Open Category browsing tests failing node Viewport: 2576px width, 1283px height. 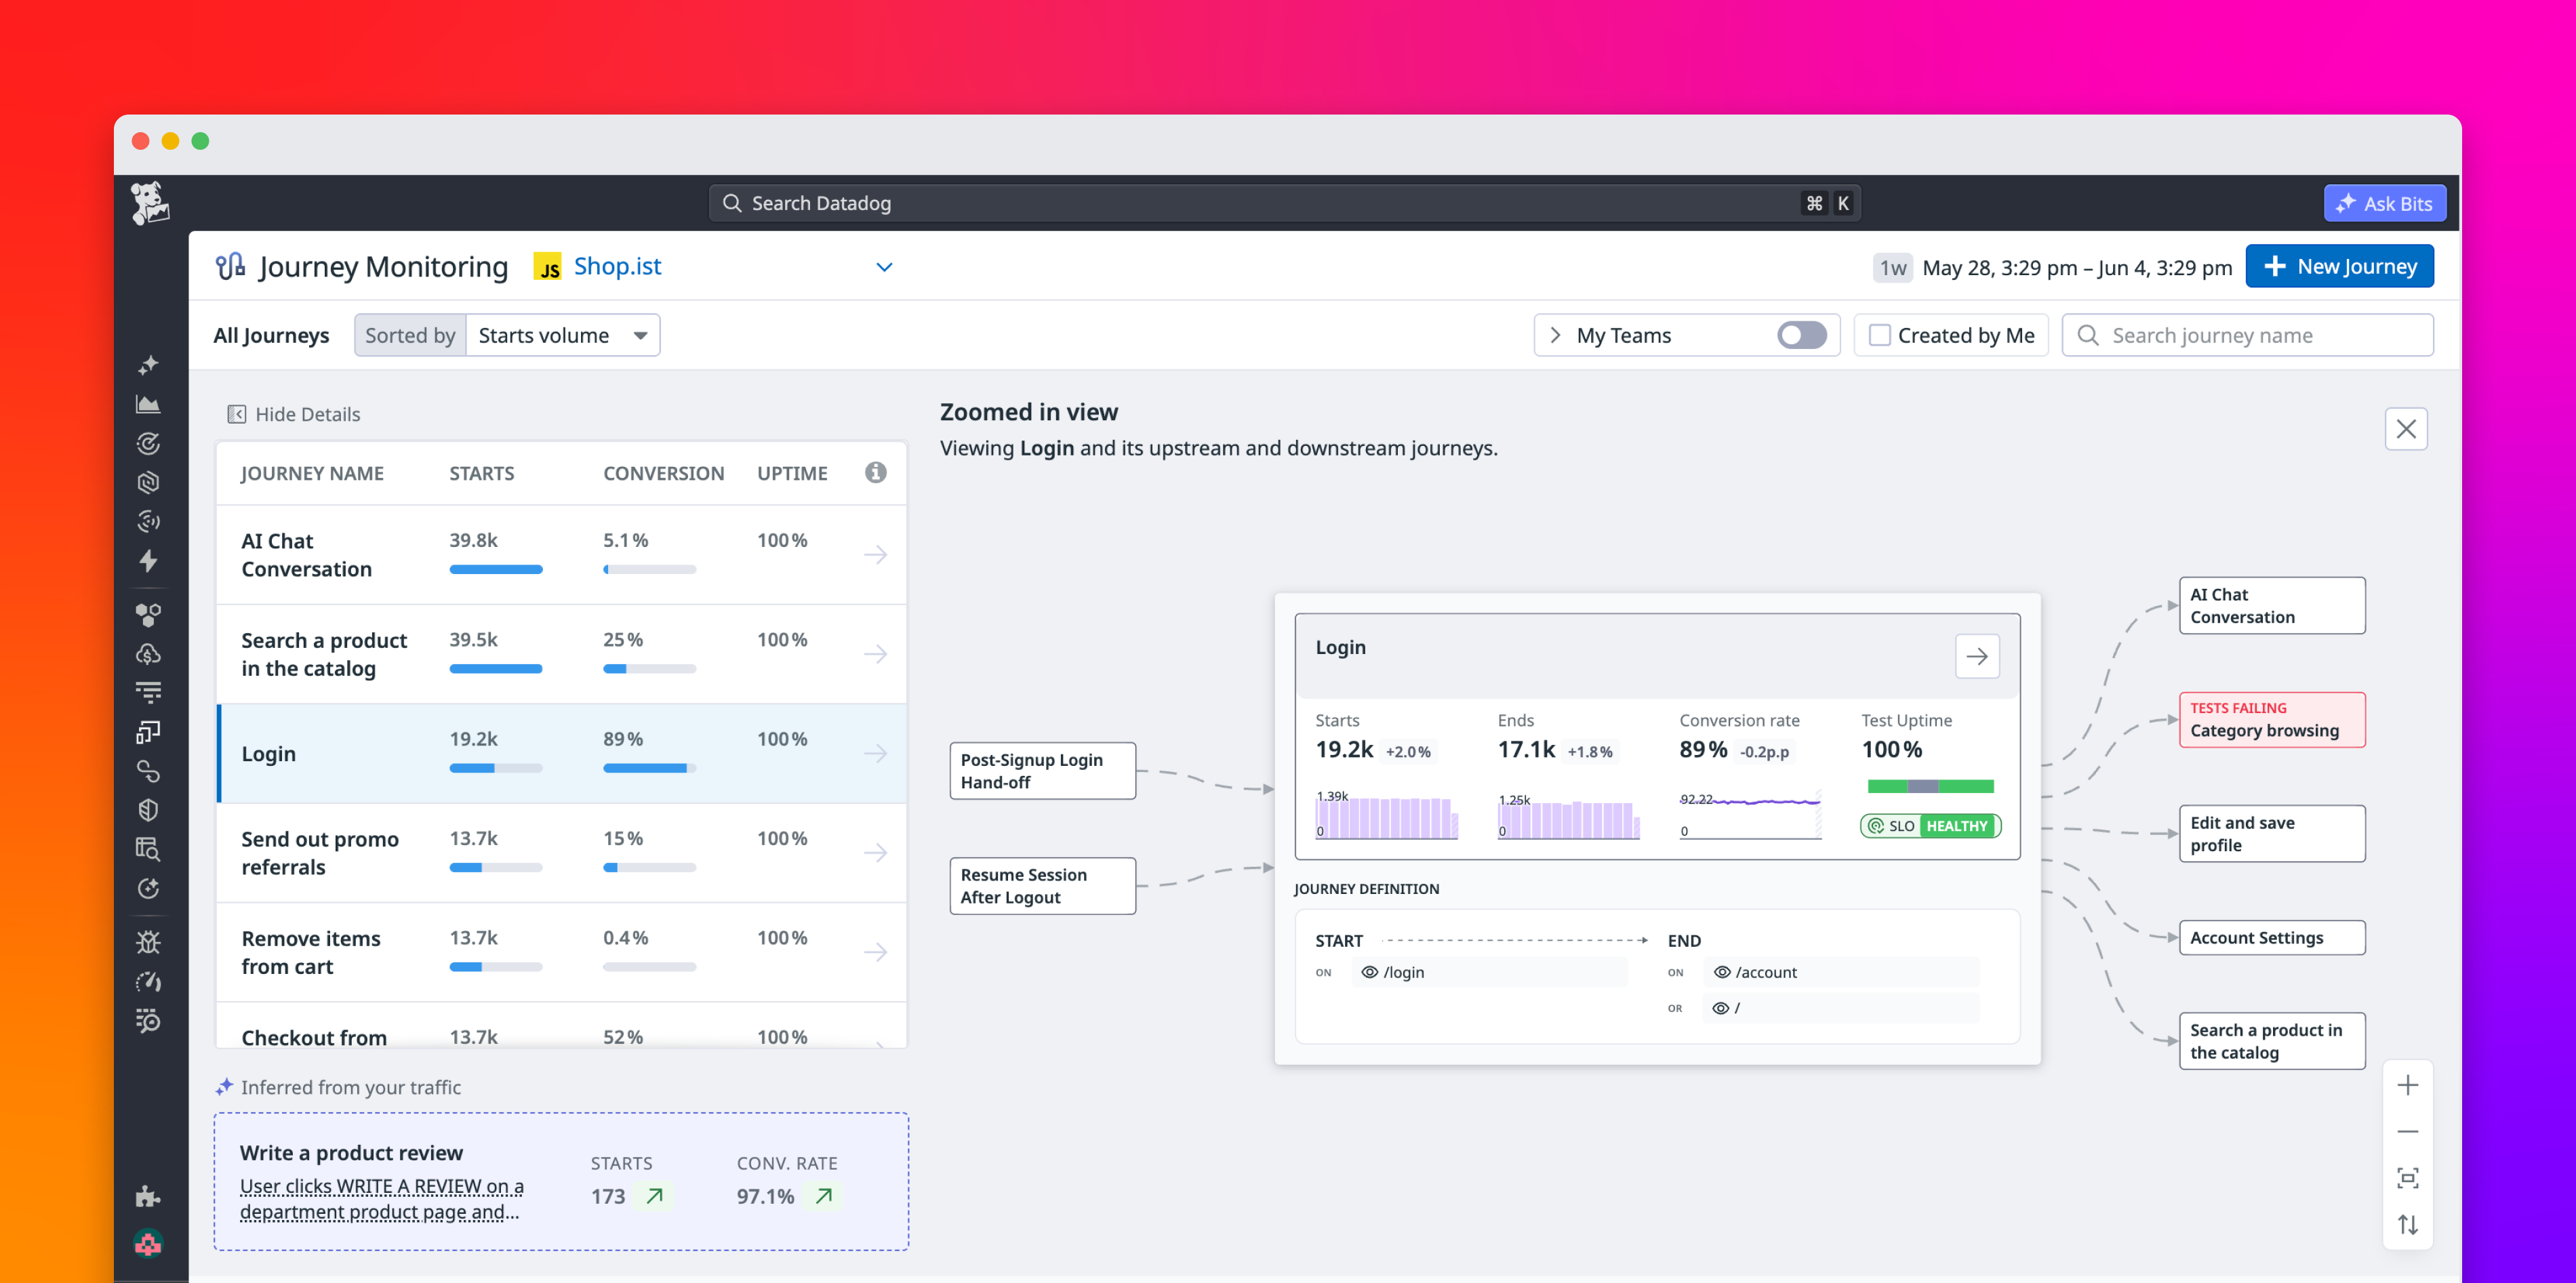click(x=2271, y=720)
